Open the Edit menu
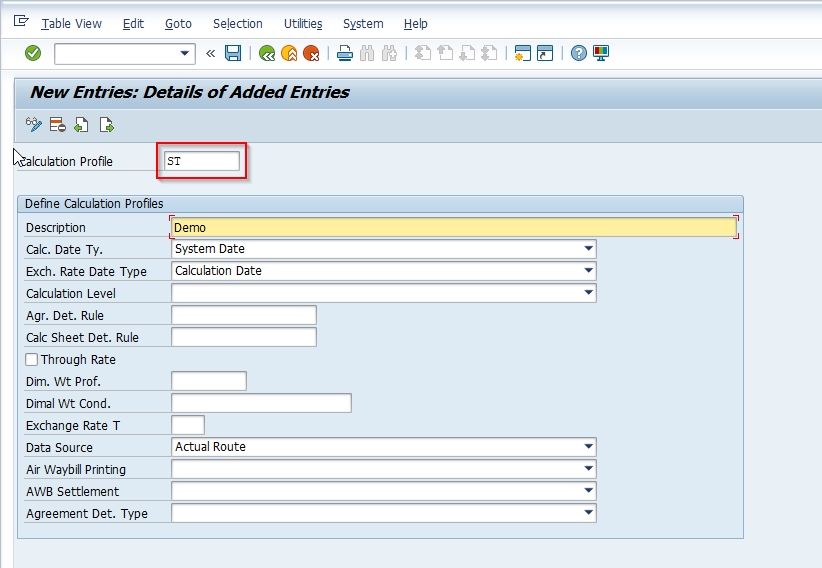Image resolution: width=822 pixels, height=568 pixels. [133, 24]
